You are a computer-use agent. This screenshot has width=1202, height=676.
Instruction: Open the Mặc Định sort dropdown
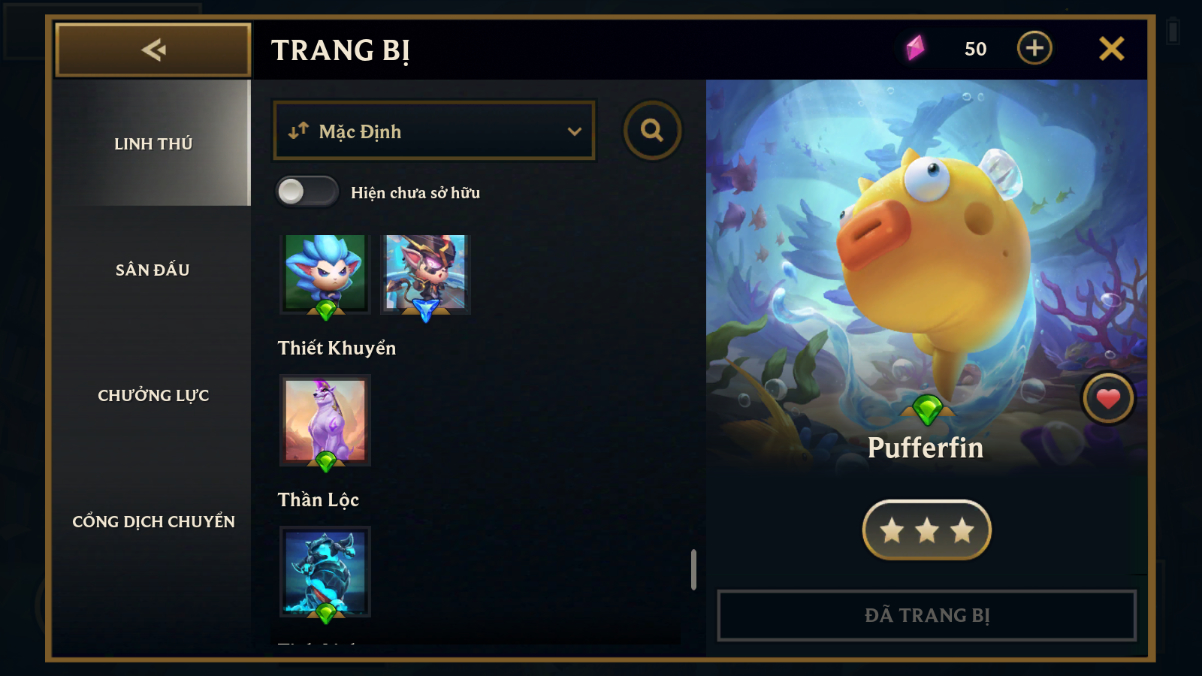tap(434, 131)
